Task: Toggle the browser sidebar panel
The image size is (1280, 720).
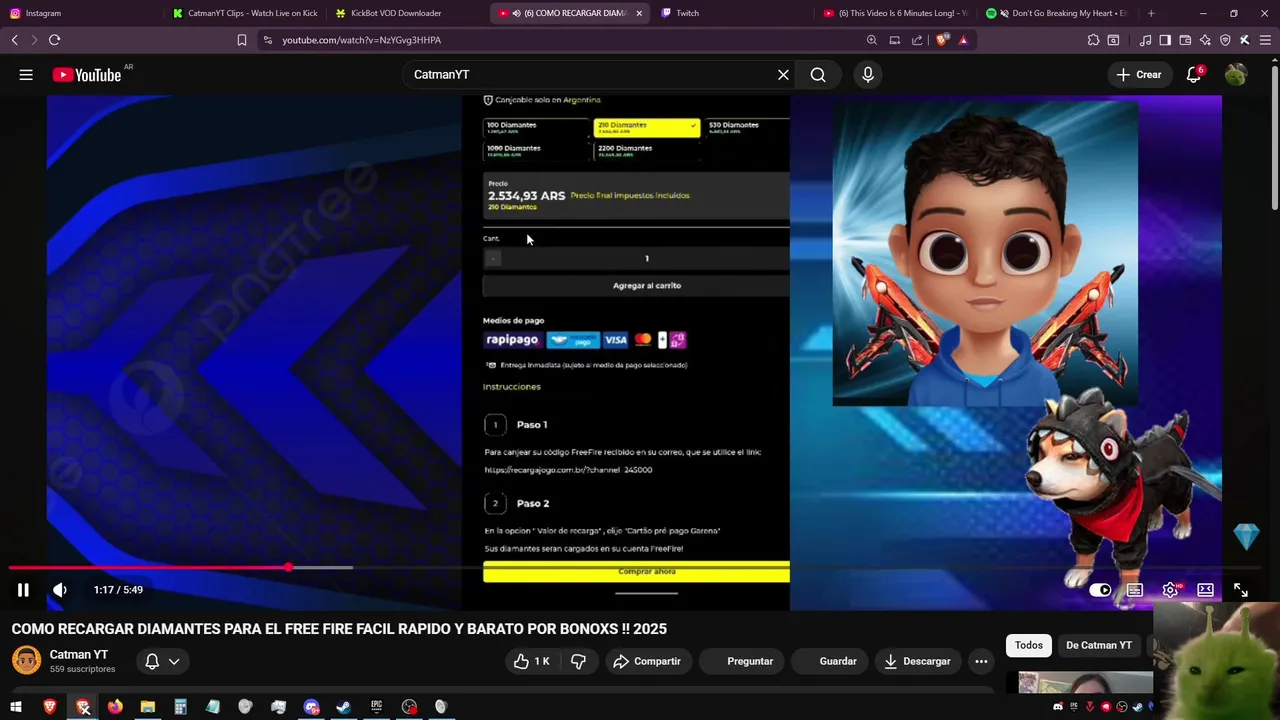Action: [x=1165, y=40]
